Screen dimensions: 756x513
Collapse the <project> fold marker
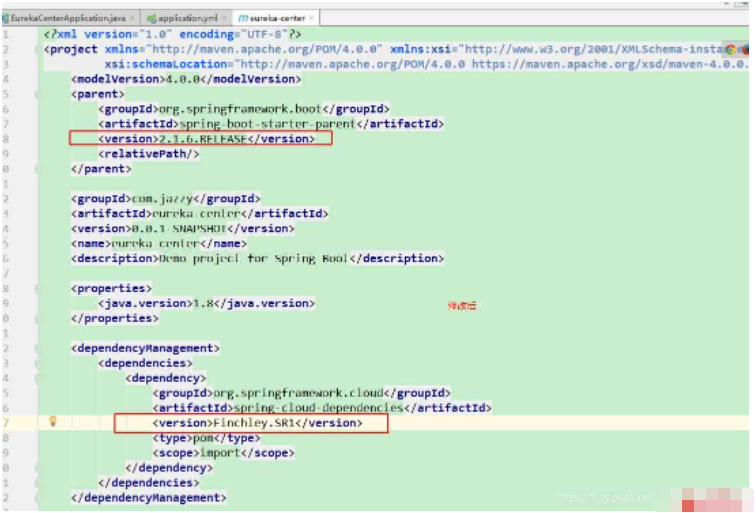tap(38, 49)
